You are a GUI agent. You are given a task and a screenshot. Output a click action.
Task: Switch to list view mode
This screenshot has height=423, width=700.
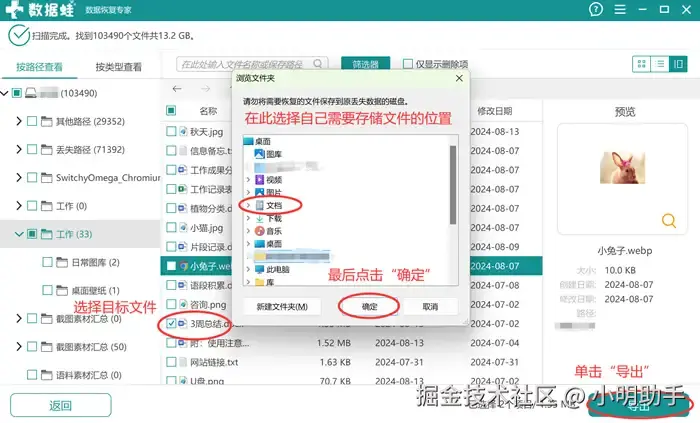click(x=660, y=64)
